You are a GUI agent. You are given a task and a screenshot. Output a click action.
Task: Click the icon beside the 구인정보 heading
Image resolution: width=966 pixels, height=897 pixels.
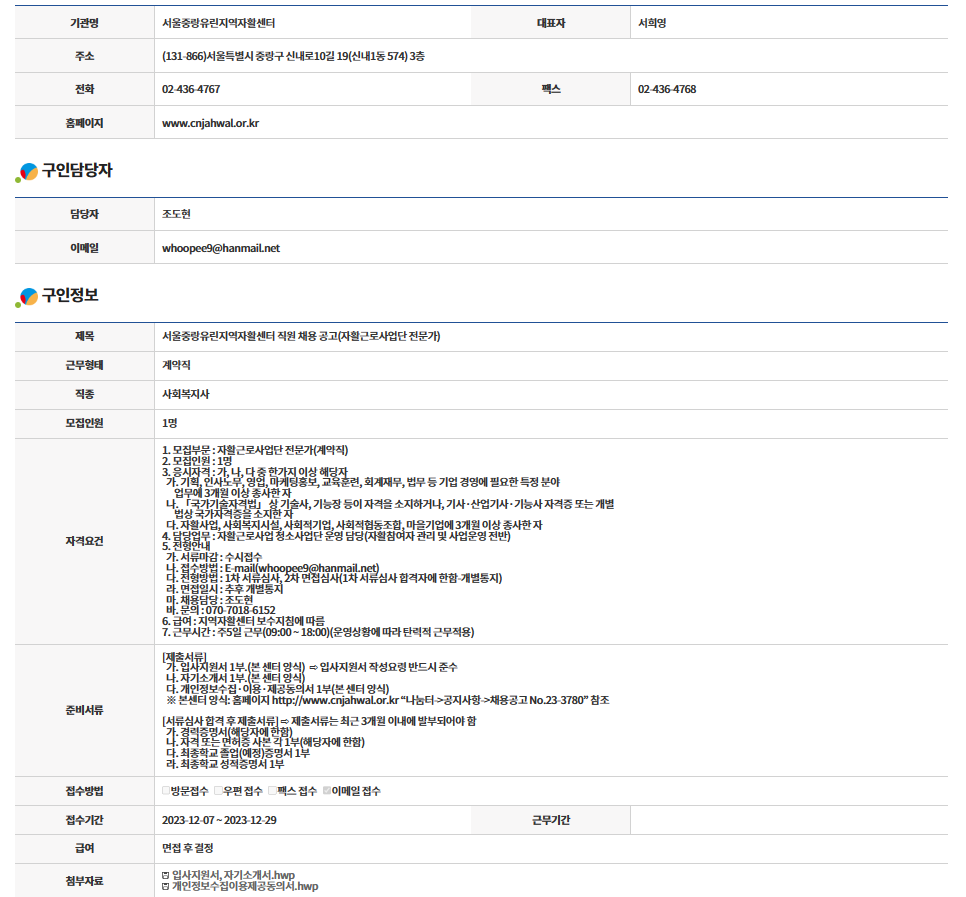pos(27,297)
